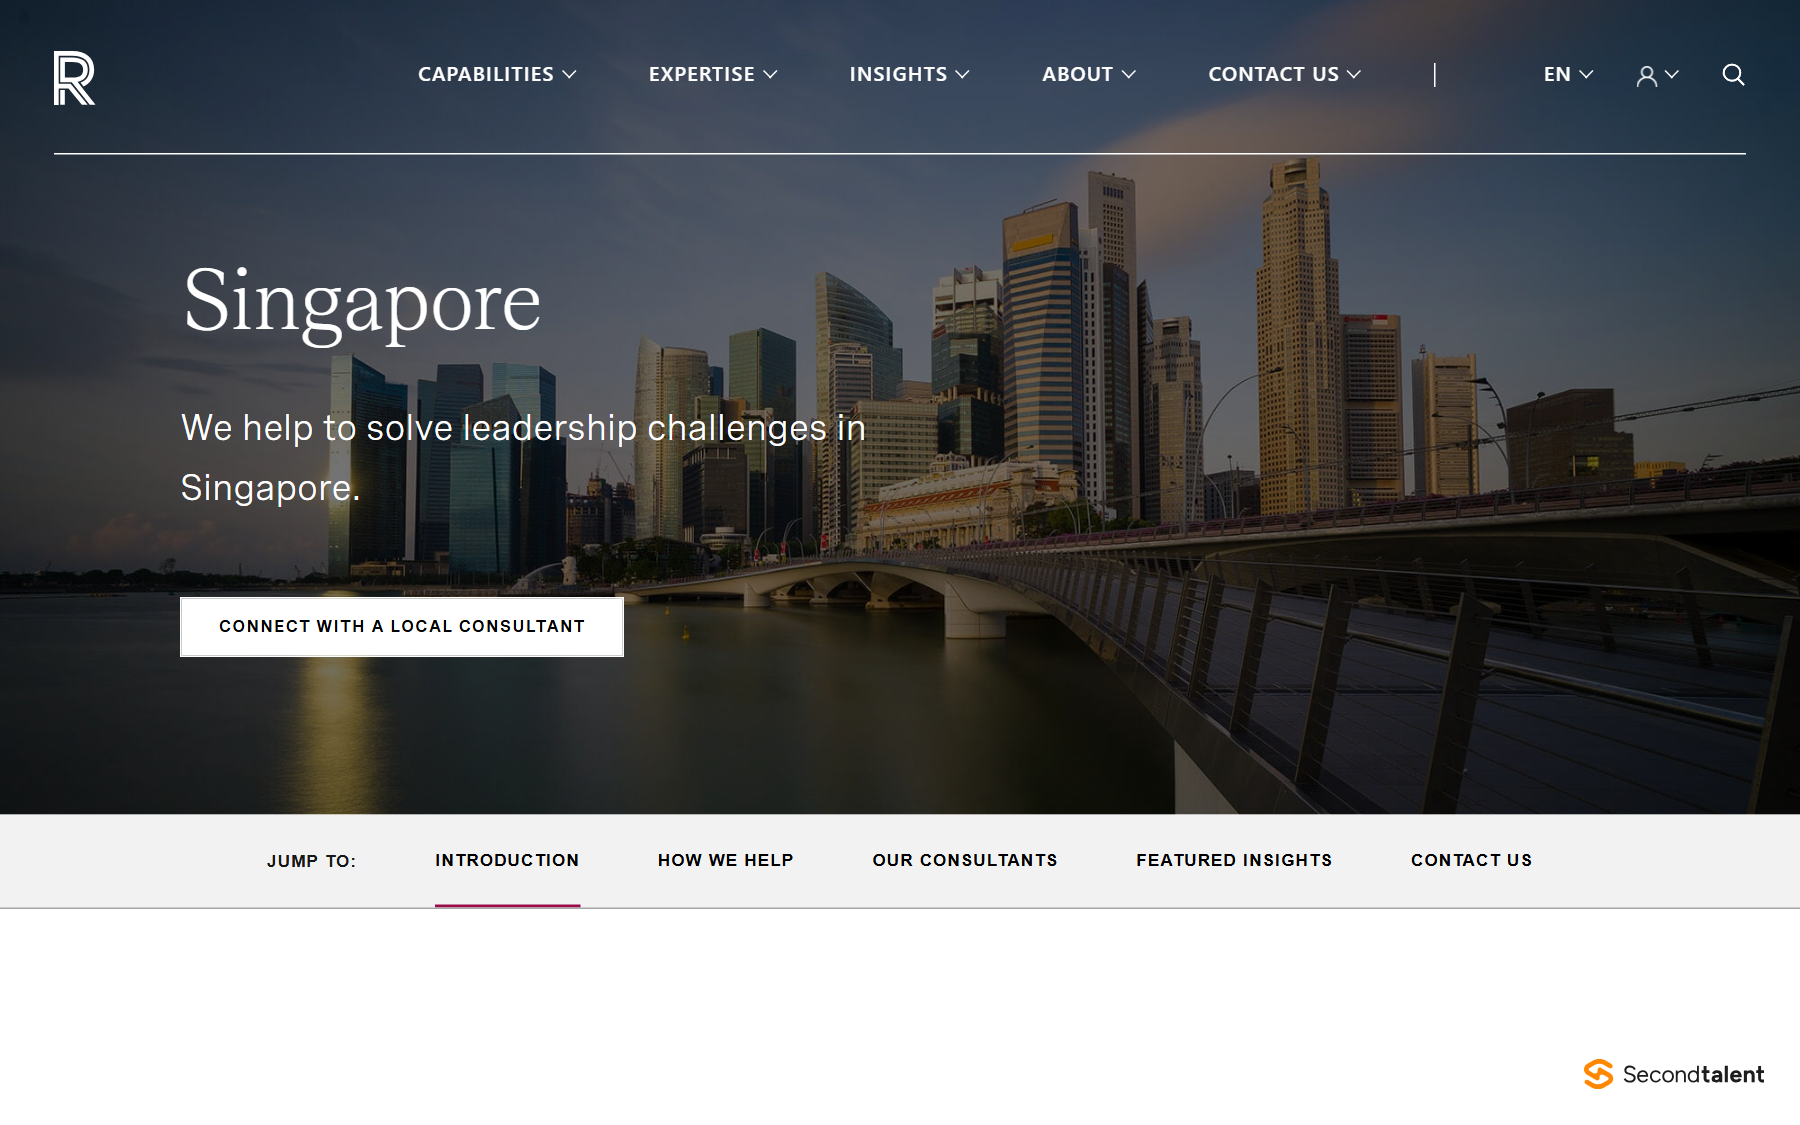Viewport: 1800px width, 1125px height.
Task: Click the Singapore page heading
Action: coord(362,303)
